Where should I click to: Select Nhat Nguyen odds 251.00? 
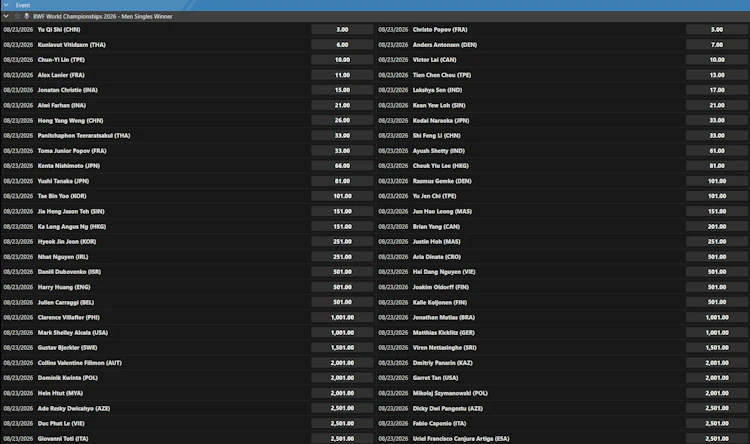(342, 257)
